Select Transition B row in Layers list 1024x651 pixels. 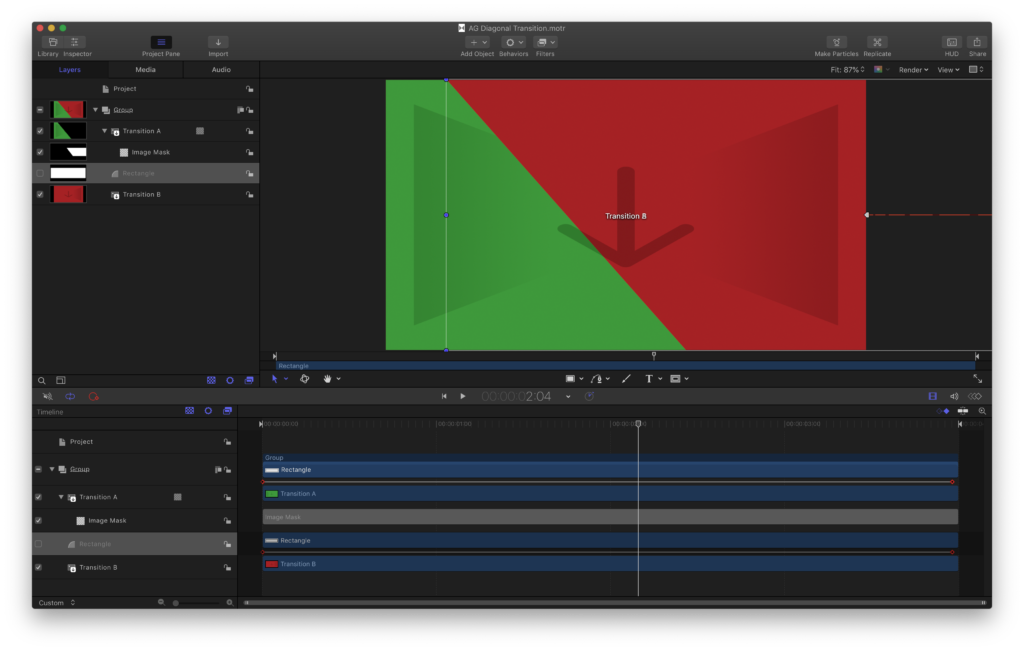(146, 195)
